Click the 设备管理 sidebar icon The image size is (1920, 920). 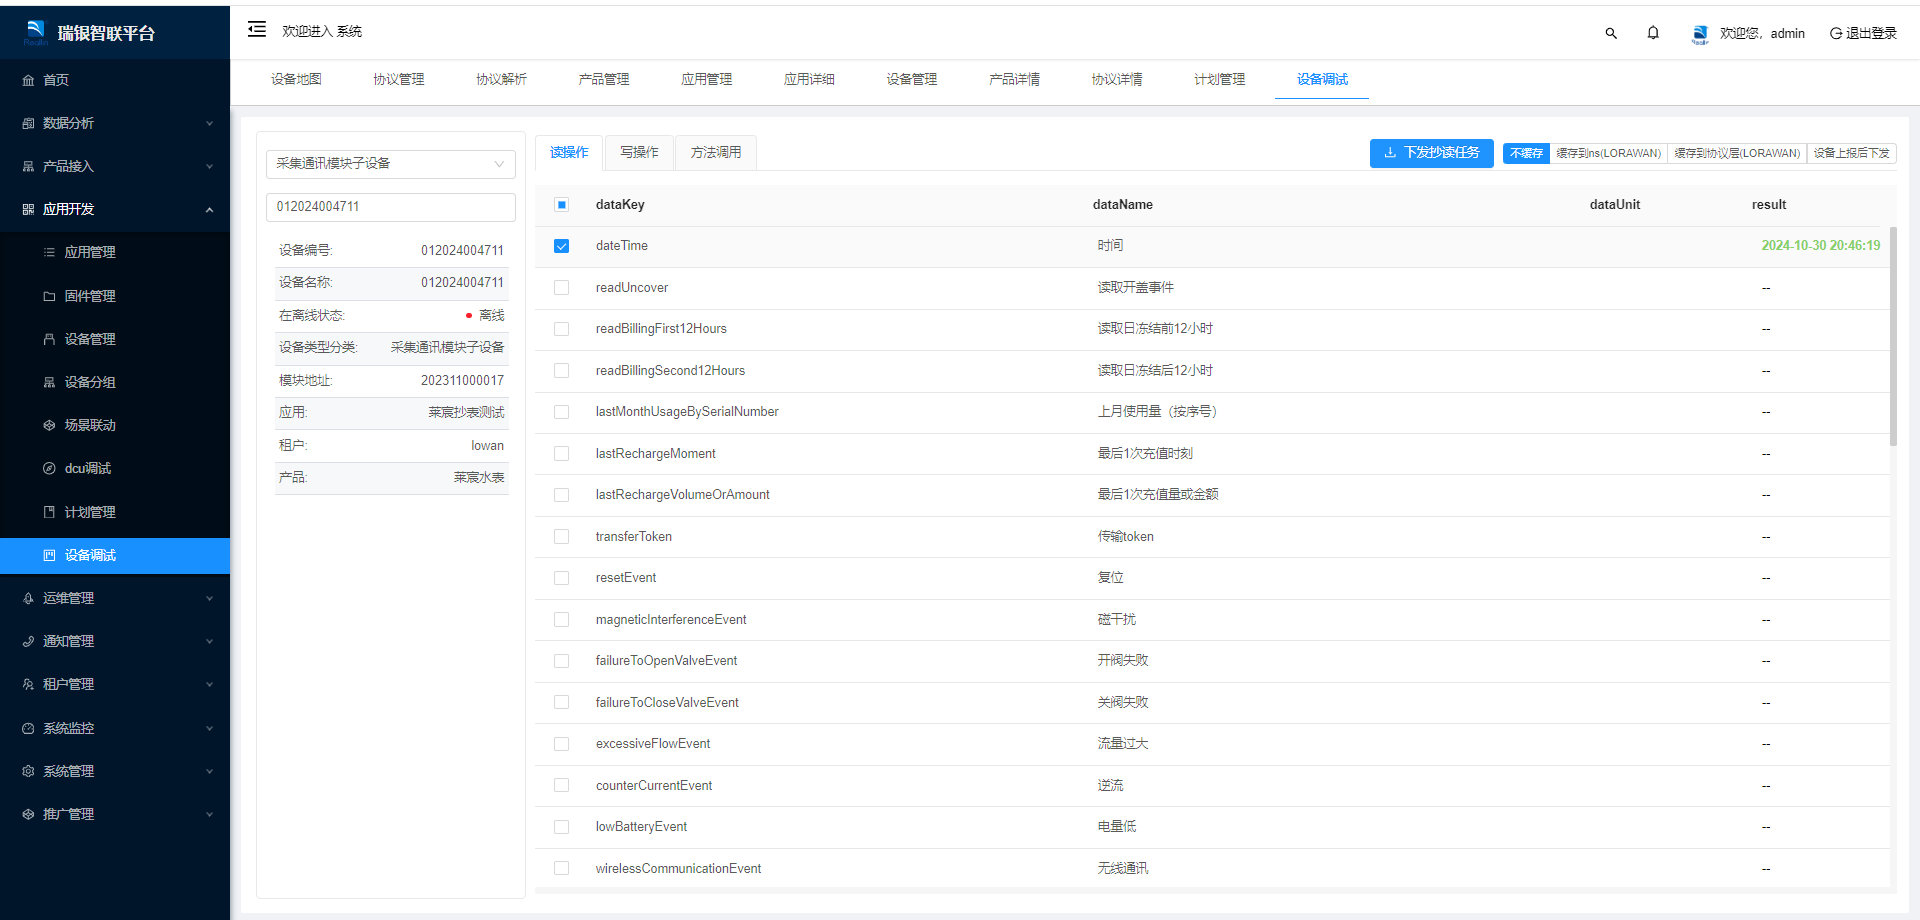(49, 339)
